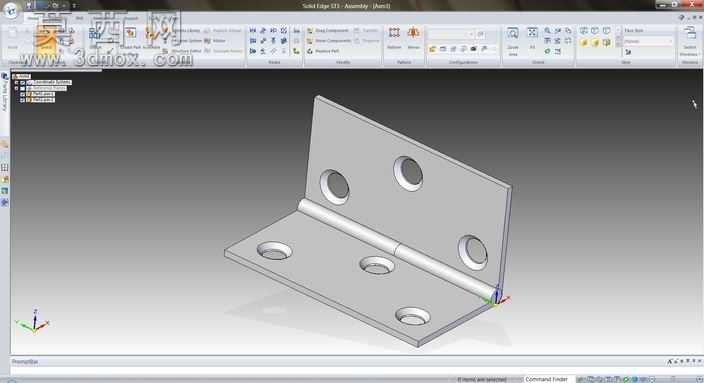Toggle the Coordinate Systems visibility checkbox
This screenshot has width=704, height=383.
click(x=23, y=83)
